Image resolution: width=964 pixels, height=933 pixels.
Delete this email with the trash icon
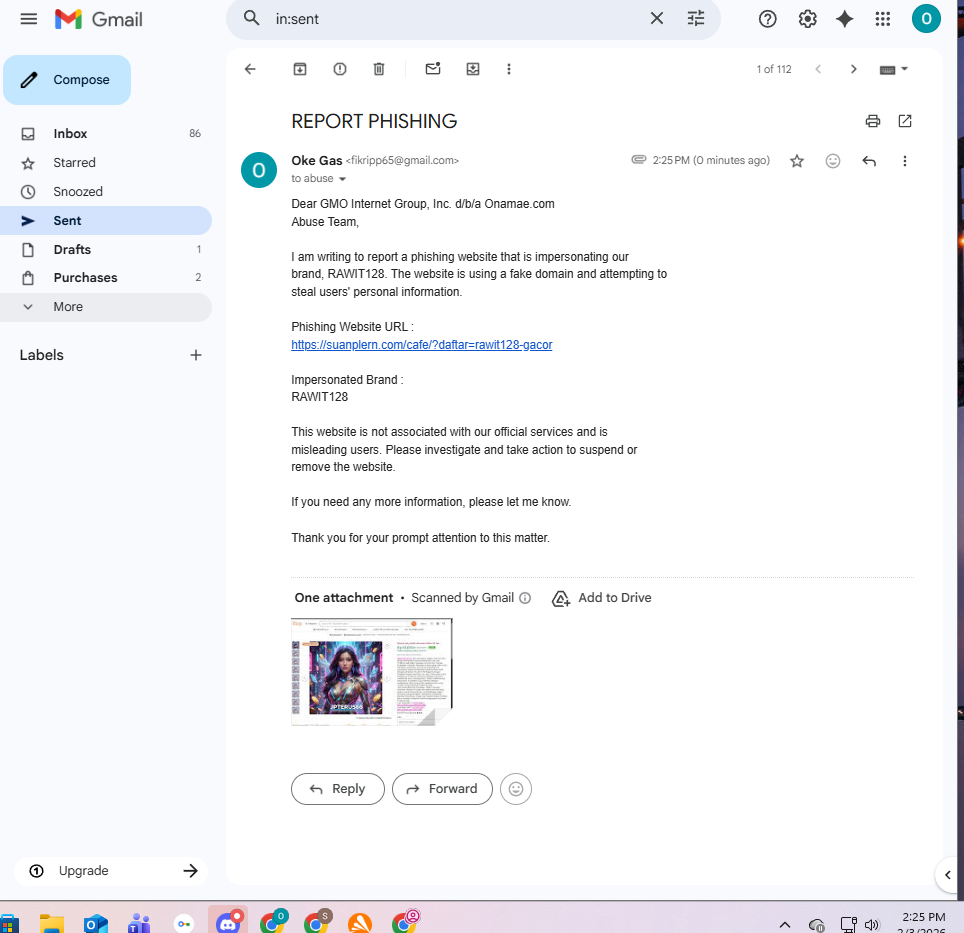(379, 69)
